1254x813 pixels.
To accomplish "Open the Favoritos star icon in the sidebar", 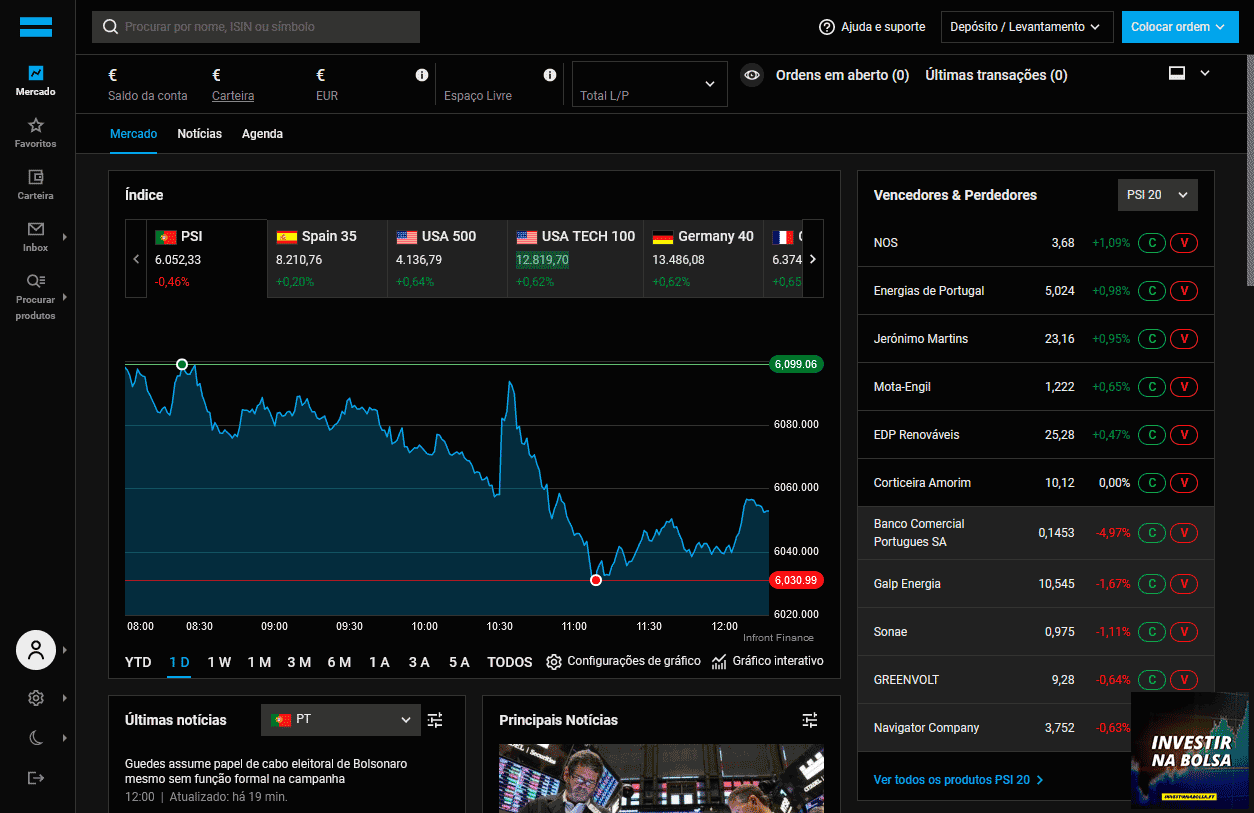I will [x=36, y=126].
